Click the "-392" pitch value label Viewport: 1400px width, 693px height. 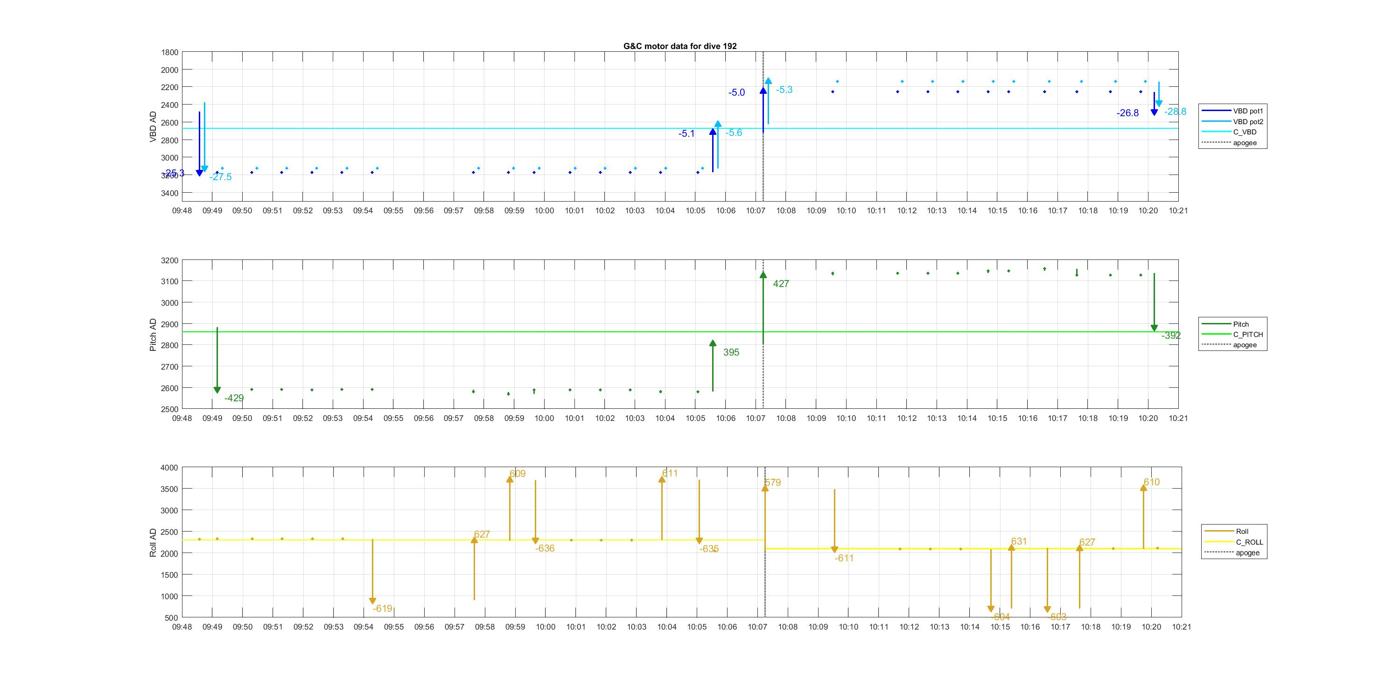coord(1171,336)
